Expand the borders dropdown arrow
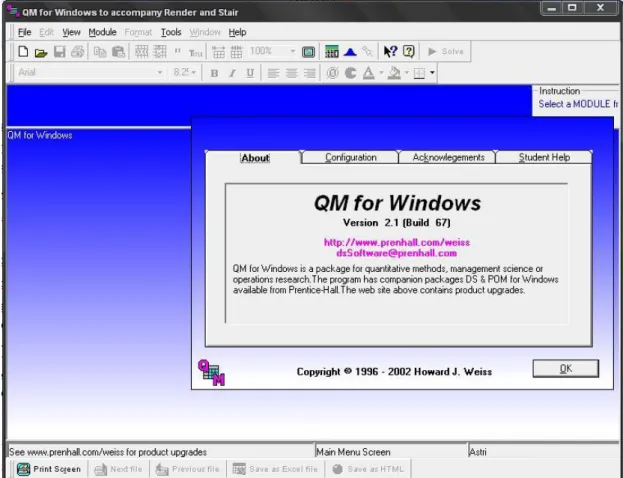Viewport: 623px width, 478px height. pyautogui.click(x=432, y=73)
